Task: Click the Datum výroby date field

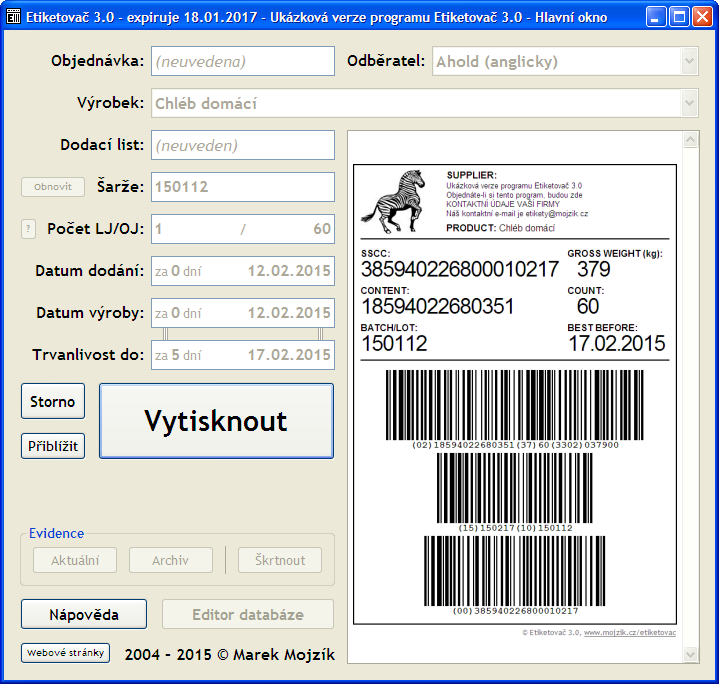Action: 243,313
